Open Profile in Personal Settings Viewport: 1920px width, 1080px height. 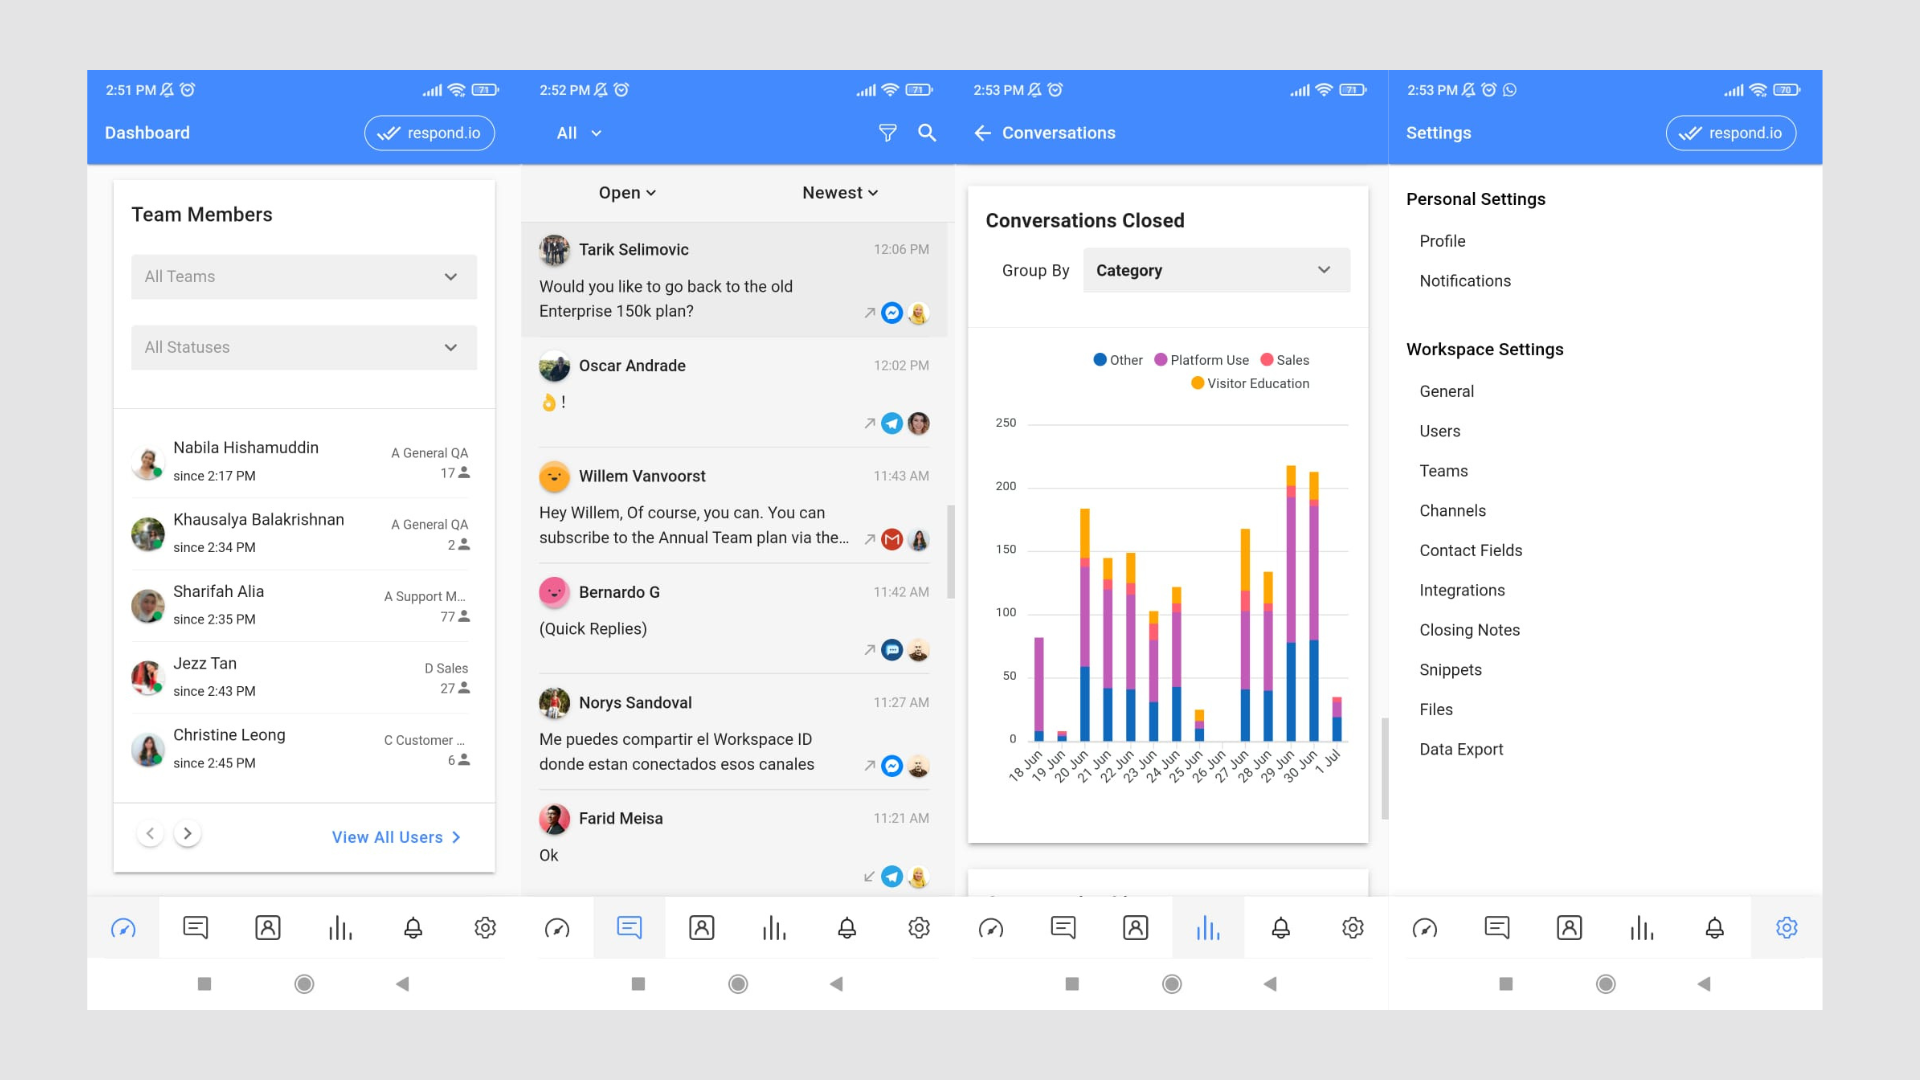click(x=1443, y=241)
